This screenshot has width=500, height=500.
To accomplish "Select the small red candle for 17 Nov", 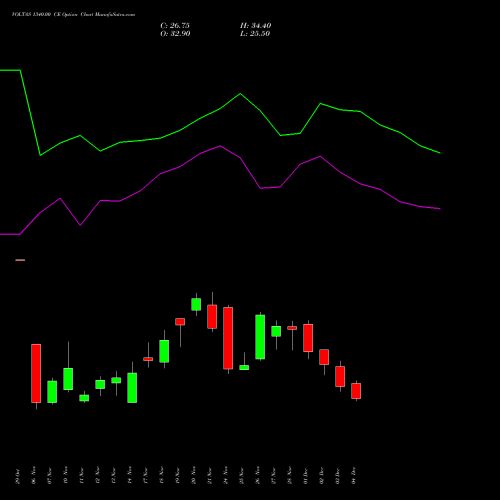I will coord(148,359).
